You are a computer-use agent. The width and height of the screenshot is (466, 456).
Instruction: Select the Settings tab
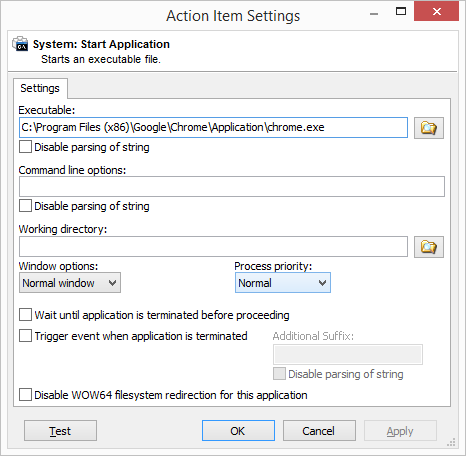point(40,88)
